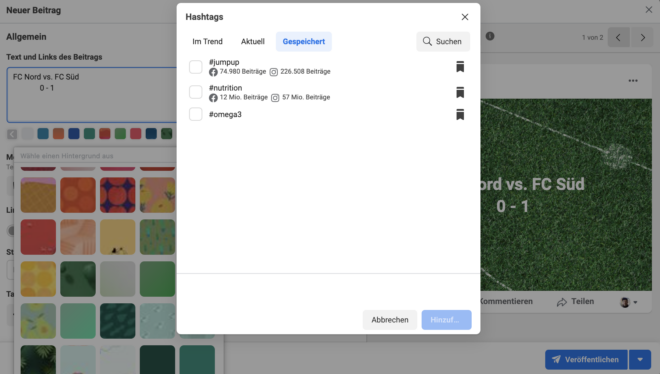Pick the dark blue color swatch
This screenshot has width=660, height=374.
(x=74, y=134)
